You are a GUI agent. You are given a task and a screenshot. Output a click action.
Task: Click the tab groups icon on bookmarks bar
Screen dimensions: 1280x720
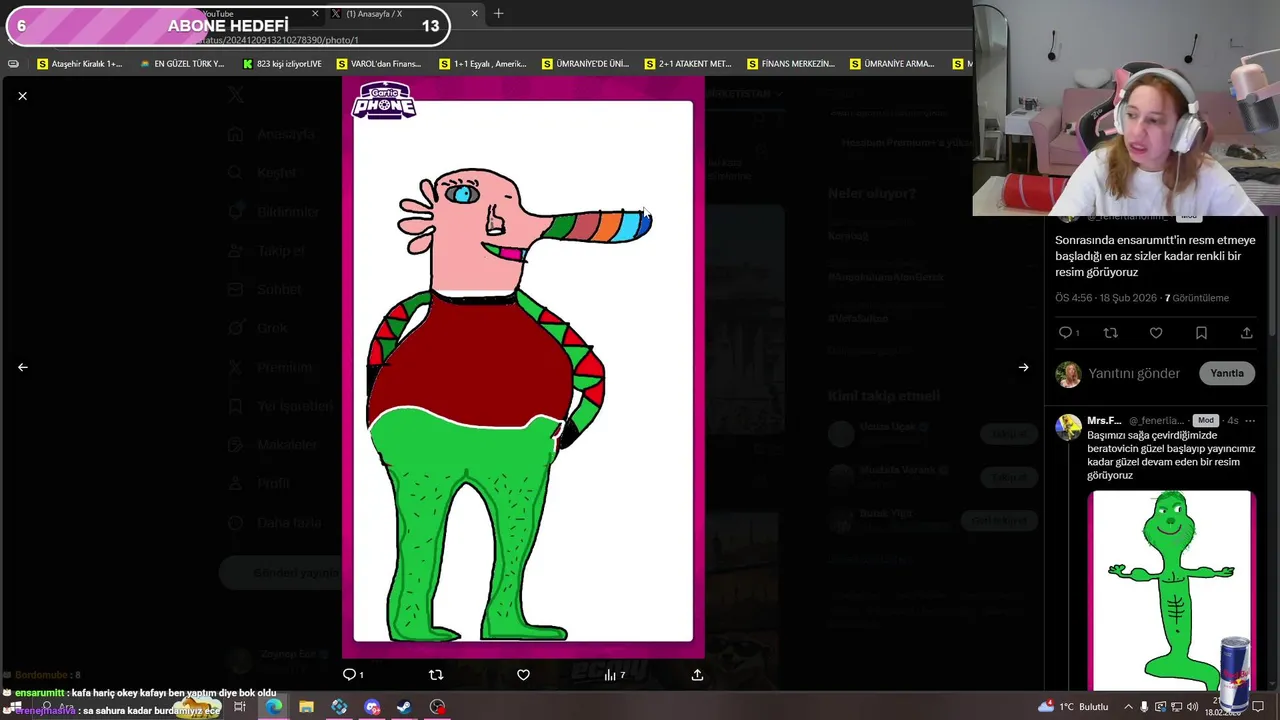[13, 64]
